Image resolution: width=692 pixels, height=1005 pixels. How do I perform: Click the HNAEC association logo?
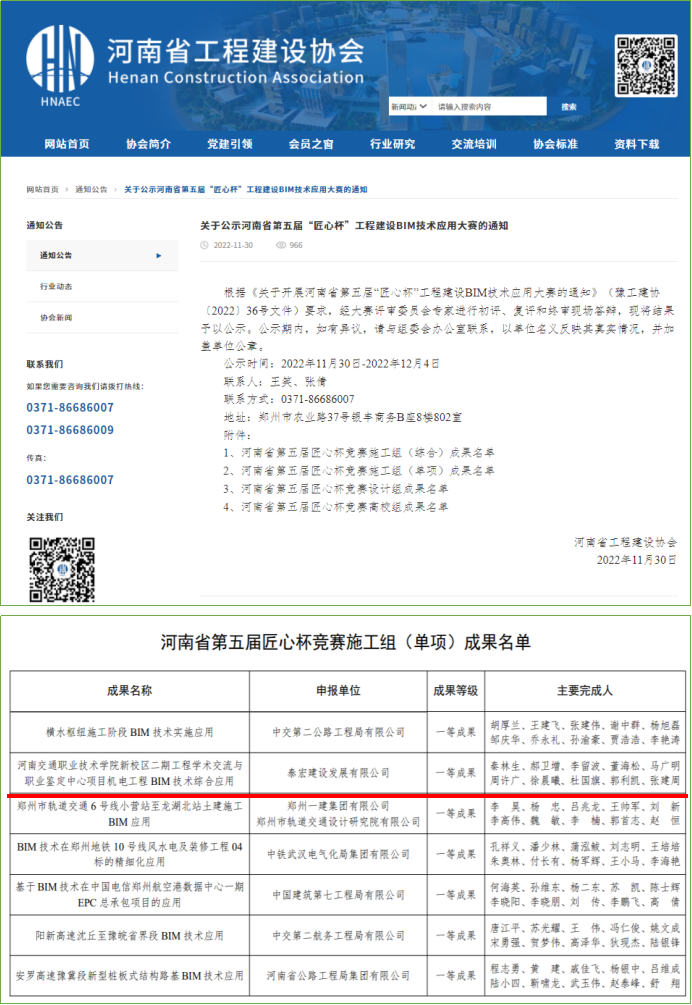pos(60,66)
